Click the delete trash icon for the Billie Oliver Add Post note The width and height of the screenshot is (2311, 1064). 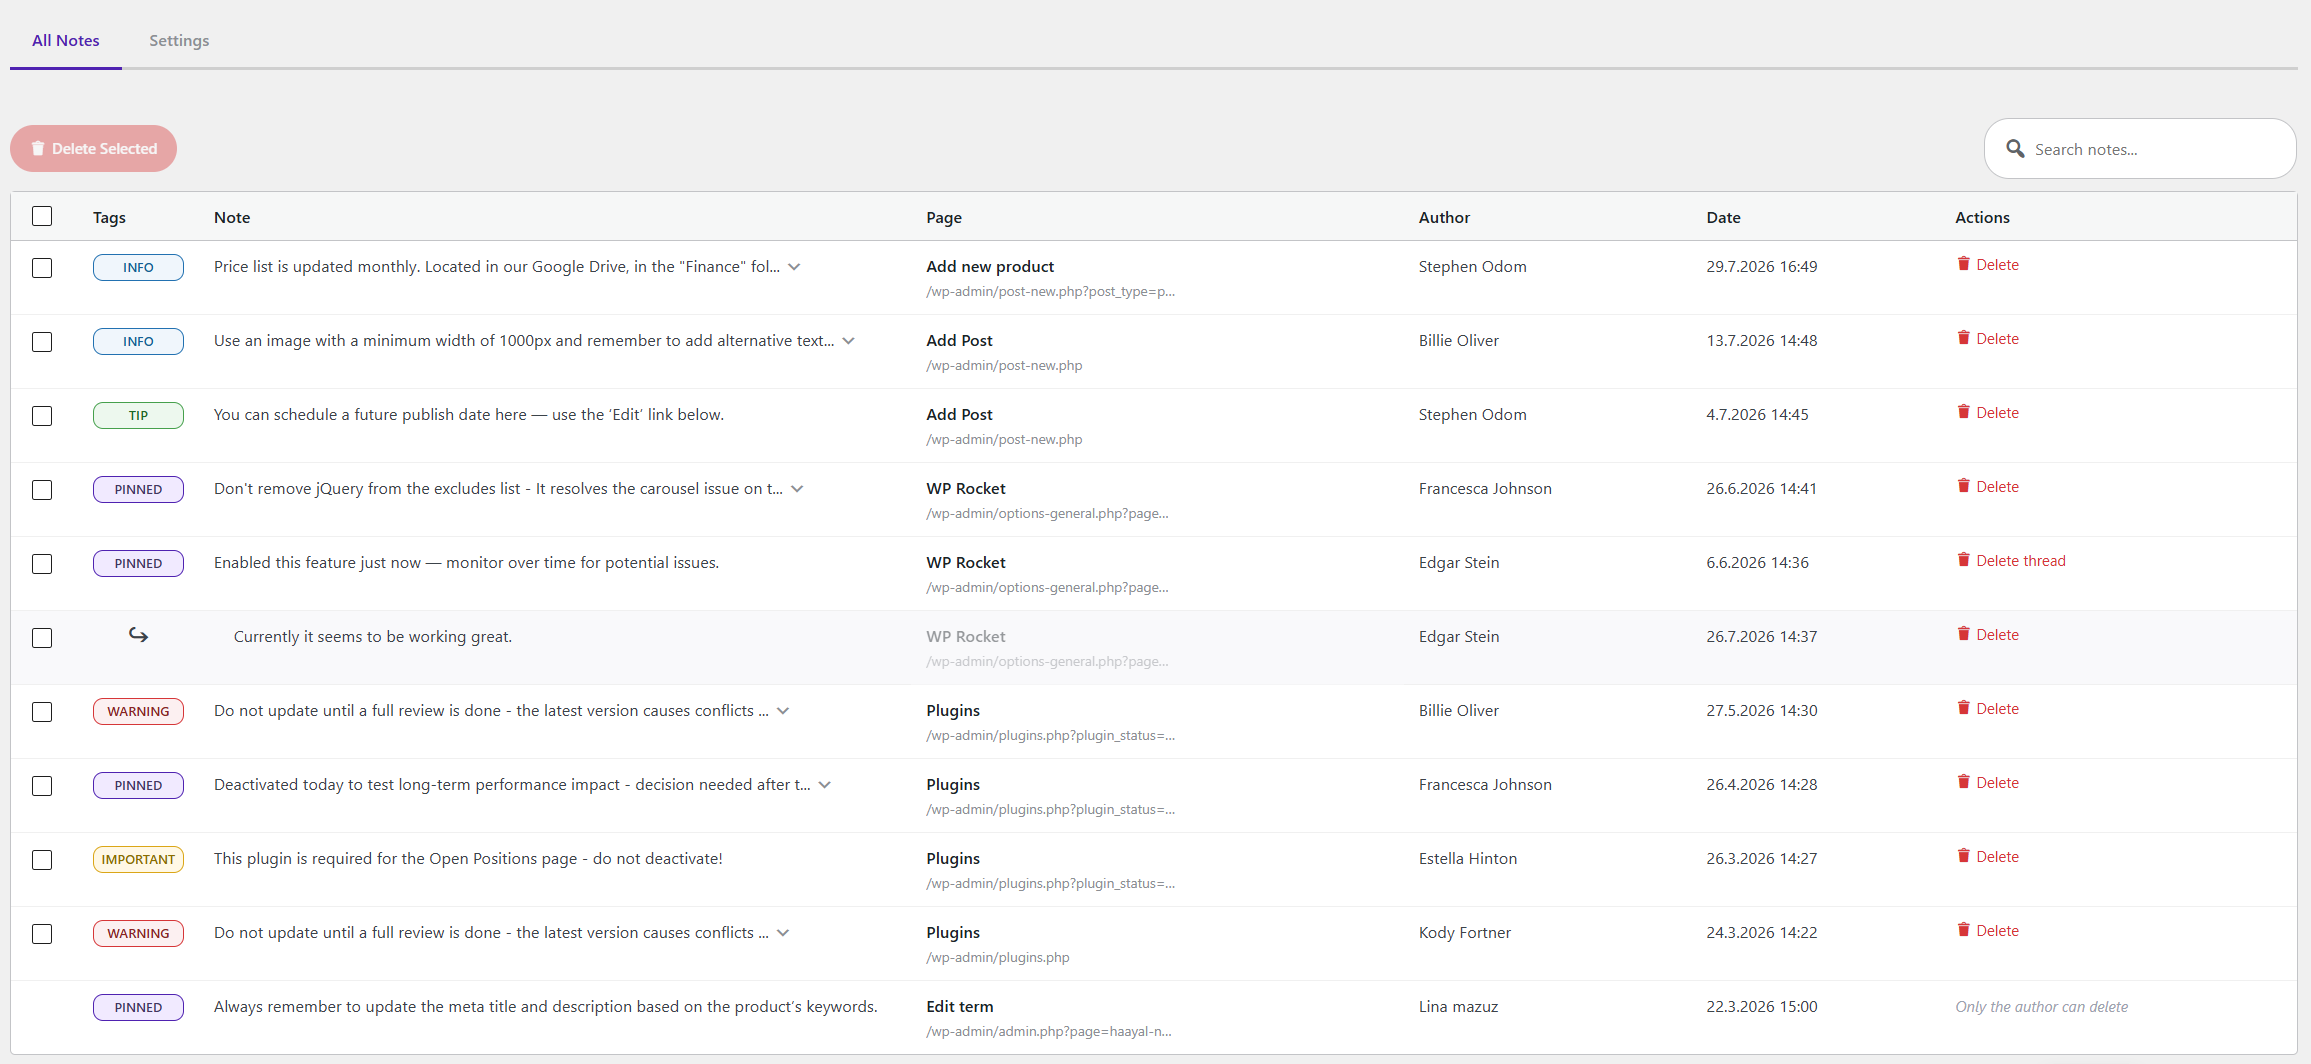click(1962, 338)
